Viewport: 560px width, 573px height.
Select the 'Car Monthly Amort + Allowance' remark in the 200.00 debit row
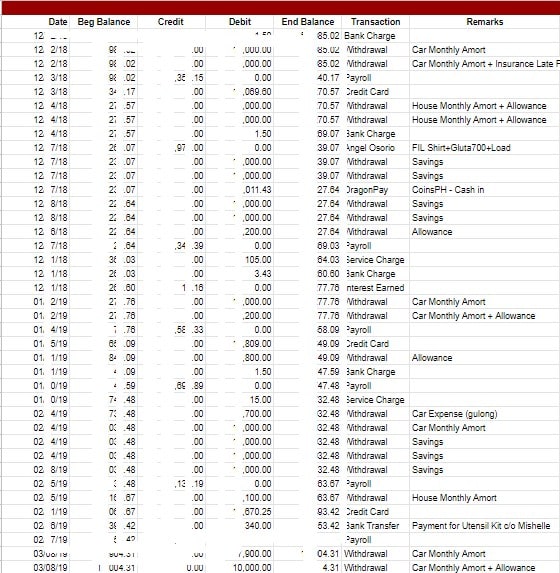[485, 316]
